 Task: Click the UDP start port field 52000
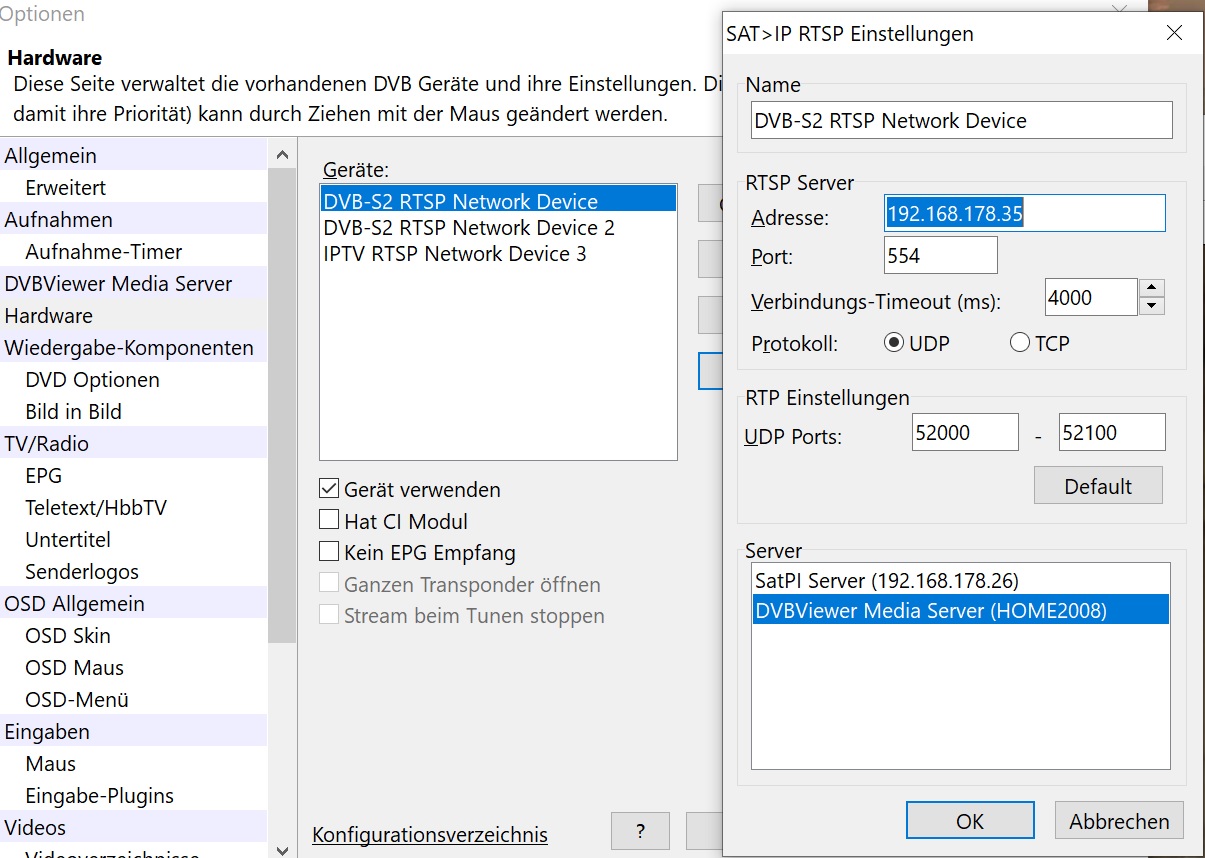[x=965, y=432]
